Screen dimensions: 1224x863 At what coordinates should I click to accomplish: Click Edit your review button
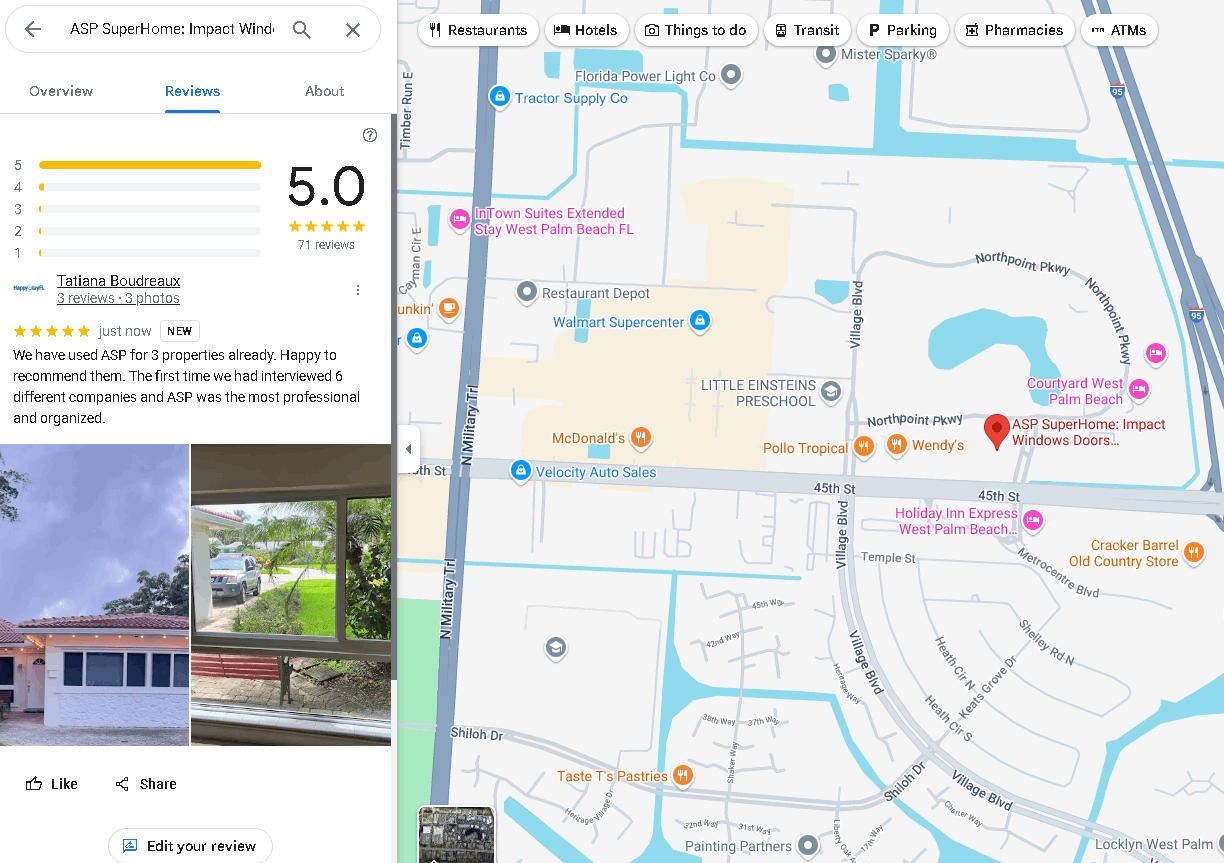[190, 846]
